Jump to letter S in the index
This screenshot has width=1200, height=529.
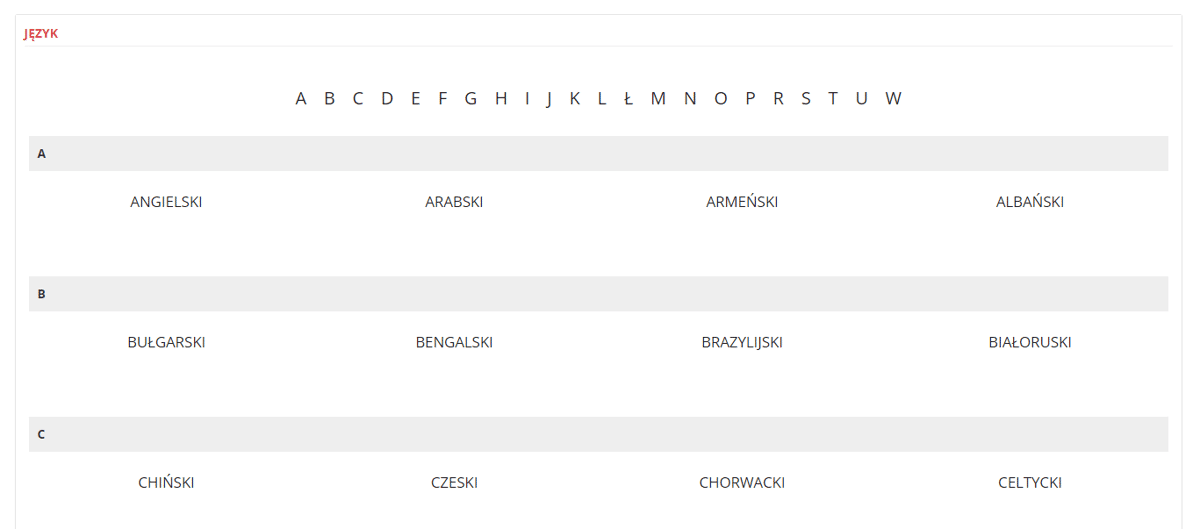[x=806, y=98]
